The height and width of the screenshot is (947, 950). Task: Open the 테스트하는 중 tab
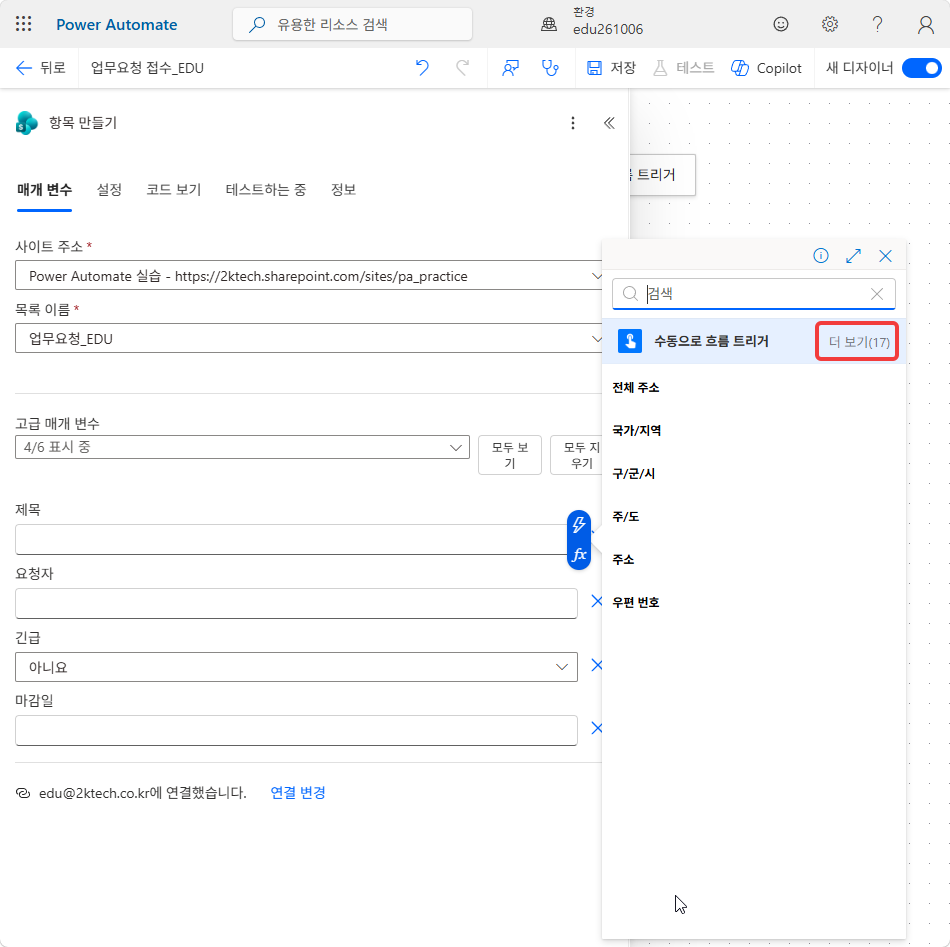265,190
